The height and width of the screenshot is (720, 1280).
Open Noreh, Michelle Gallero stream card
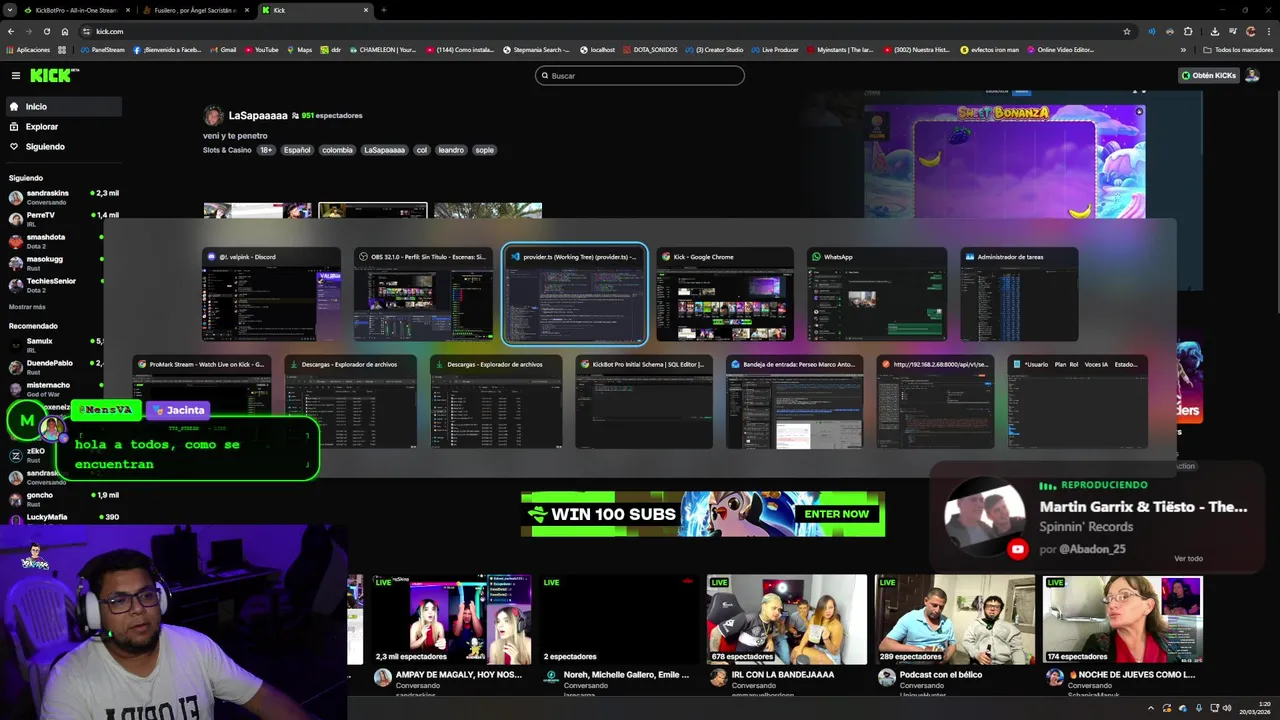(619, 619)
